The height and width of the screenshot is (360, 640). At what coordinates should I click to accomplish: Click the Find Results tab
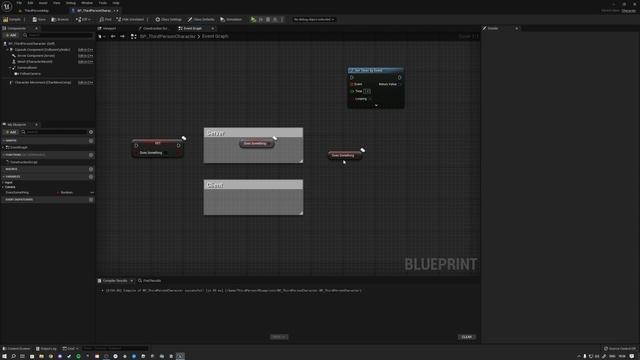pyautogui.click(x=150, y=280)
